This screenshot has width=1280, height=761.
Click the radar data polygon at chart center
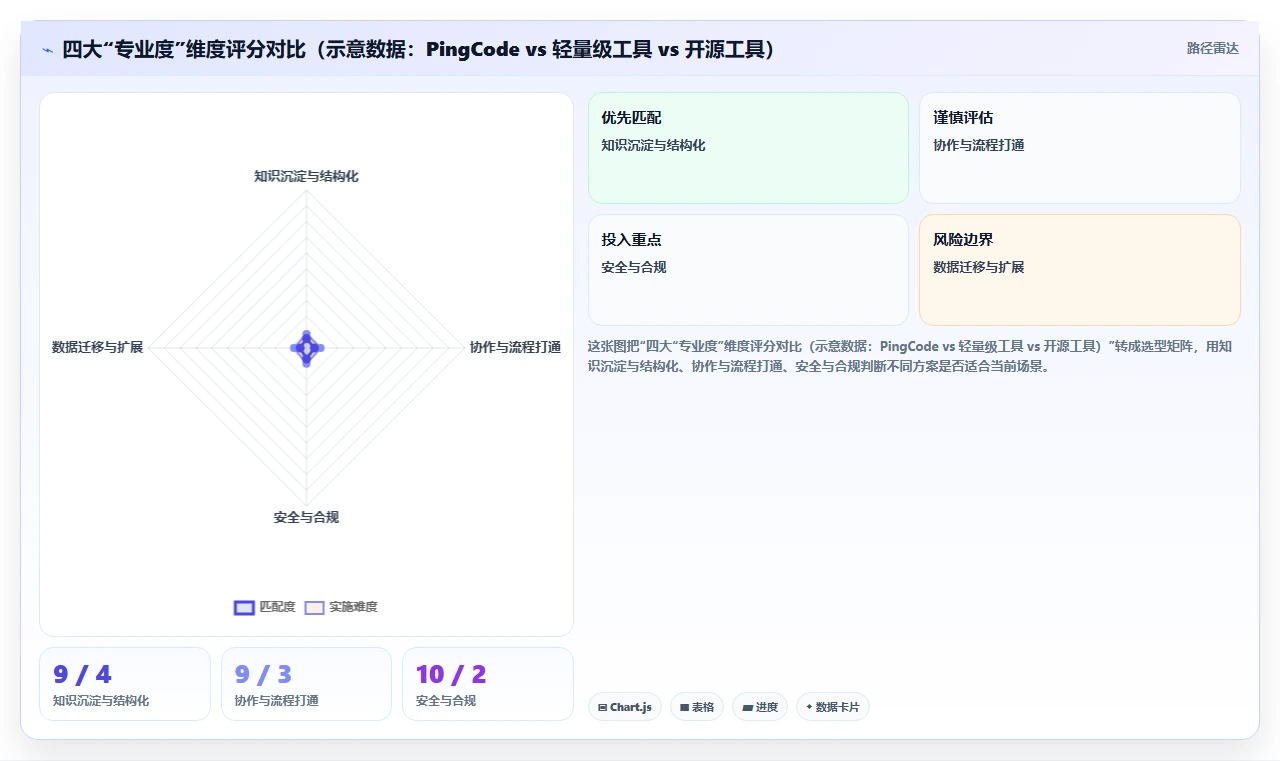tap(306, 347)
